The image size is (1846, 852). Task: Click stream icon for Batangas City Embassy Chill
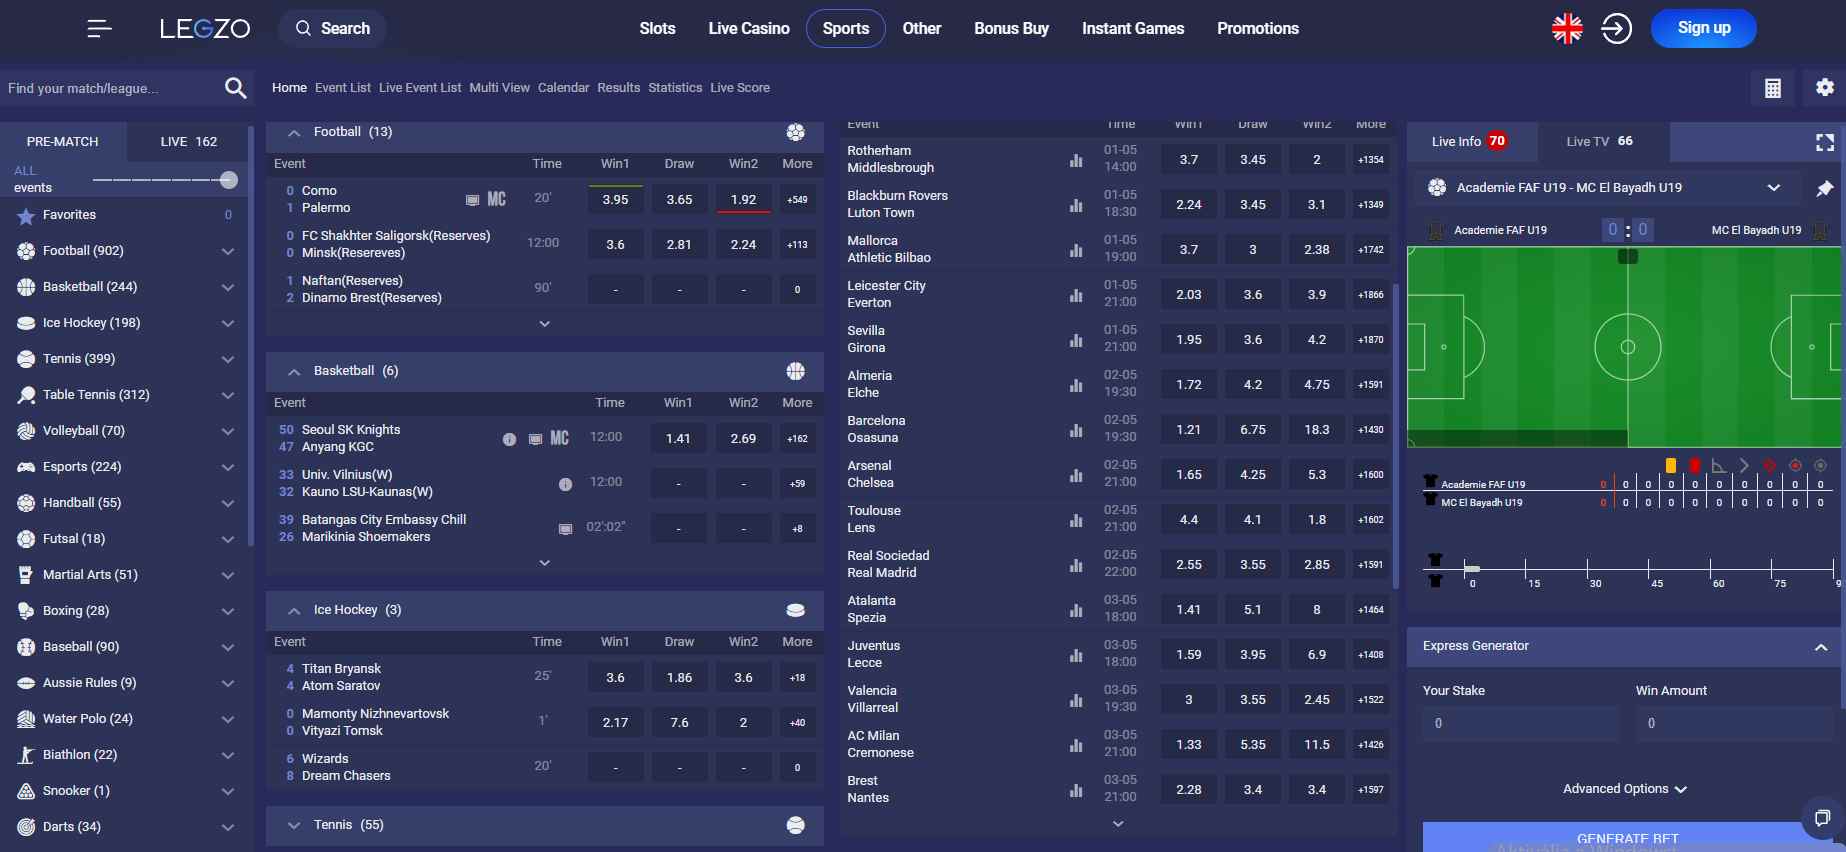pos(565,529)
